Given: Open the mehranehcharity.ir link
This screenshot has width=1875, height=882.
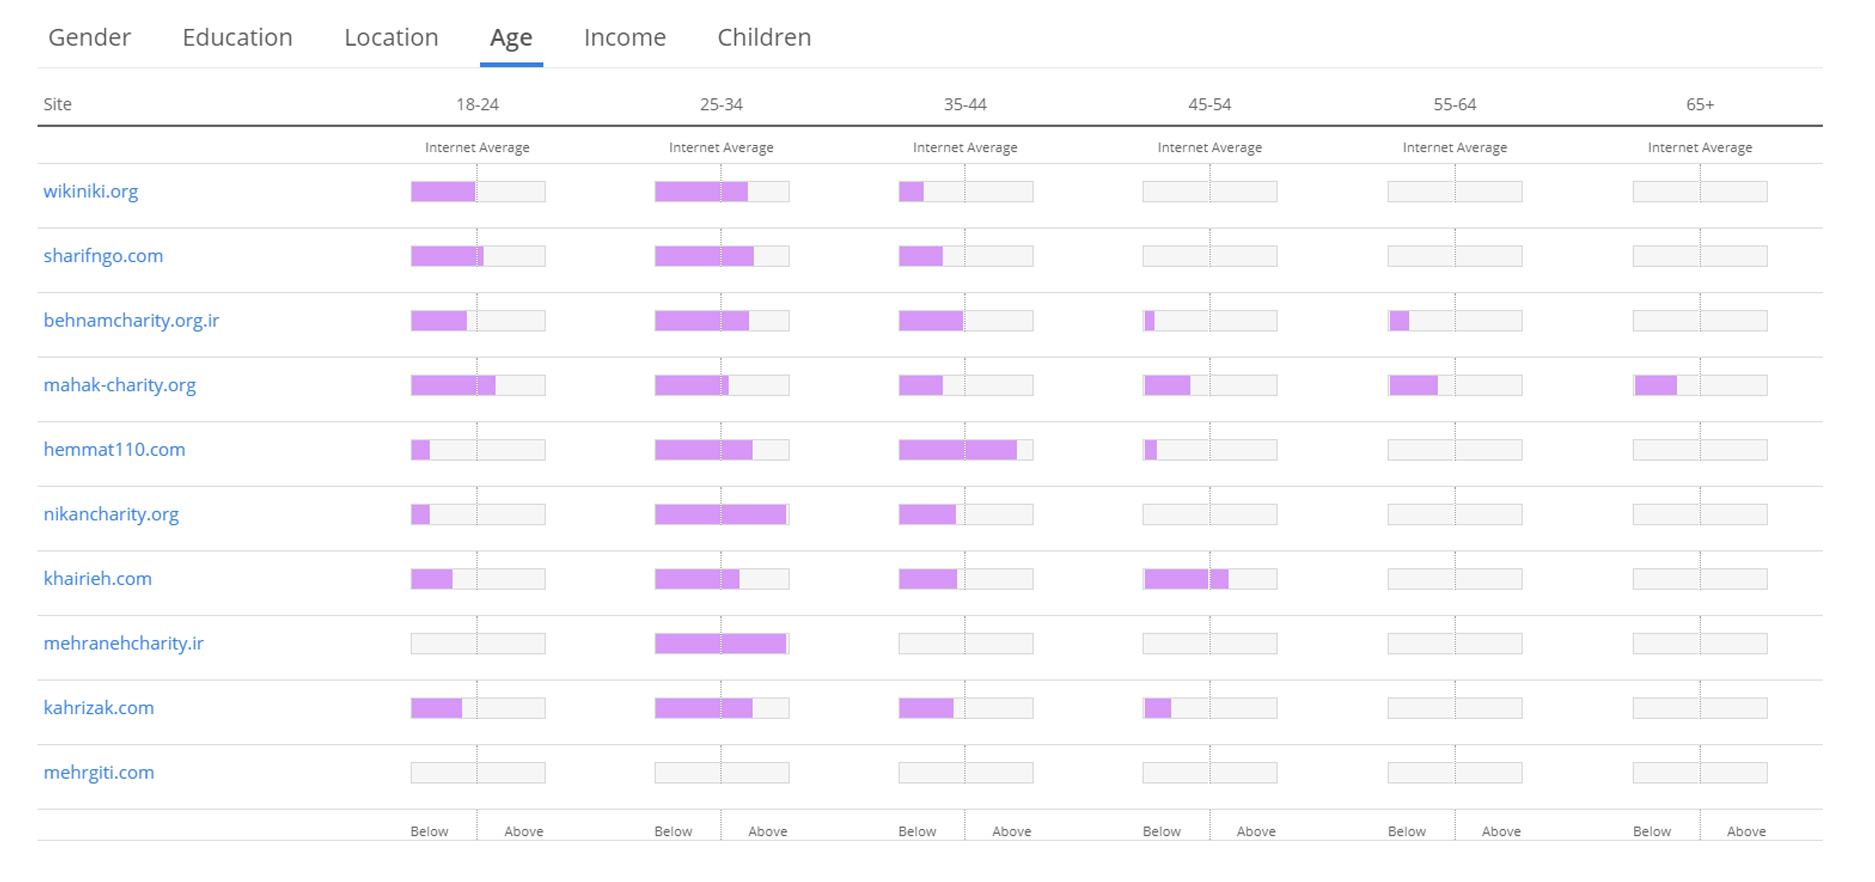Looking at the screenshot, I should click(x=124, y=643).
